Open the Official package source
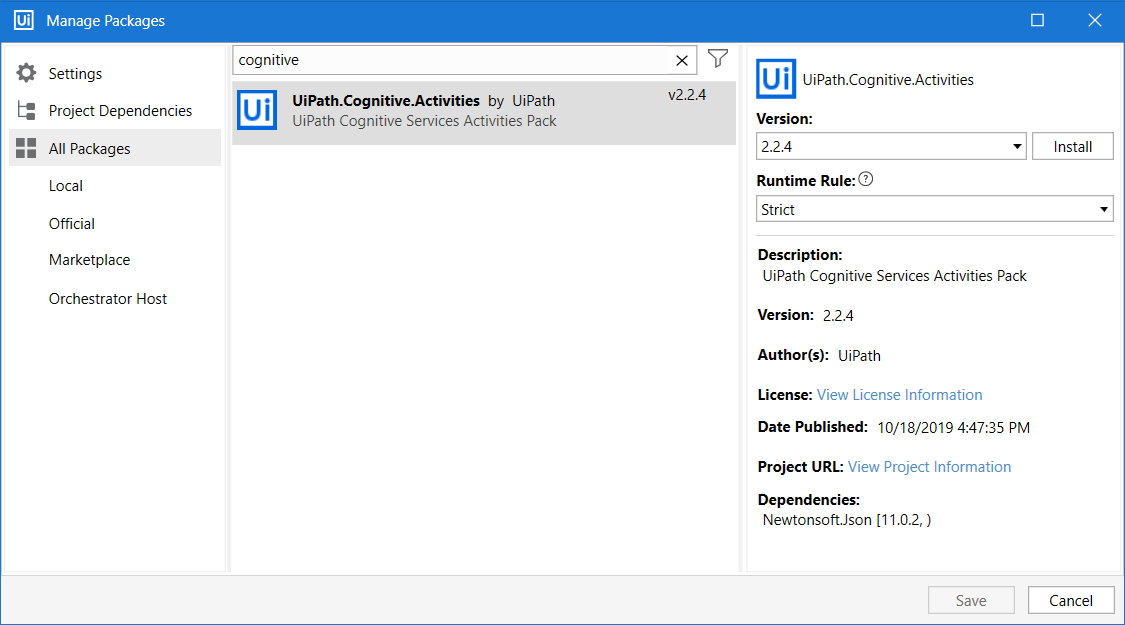The height and width of the screenshot is (625, 1125). pyautogui.click(x=70, y=223)
